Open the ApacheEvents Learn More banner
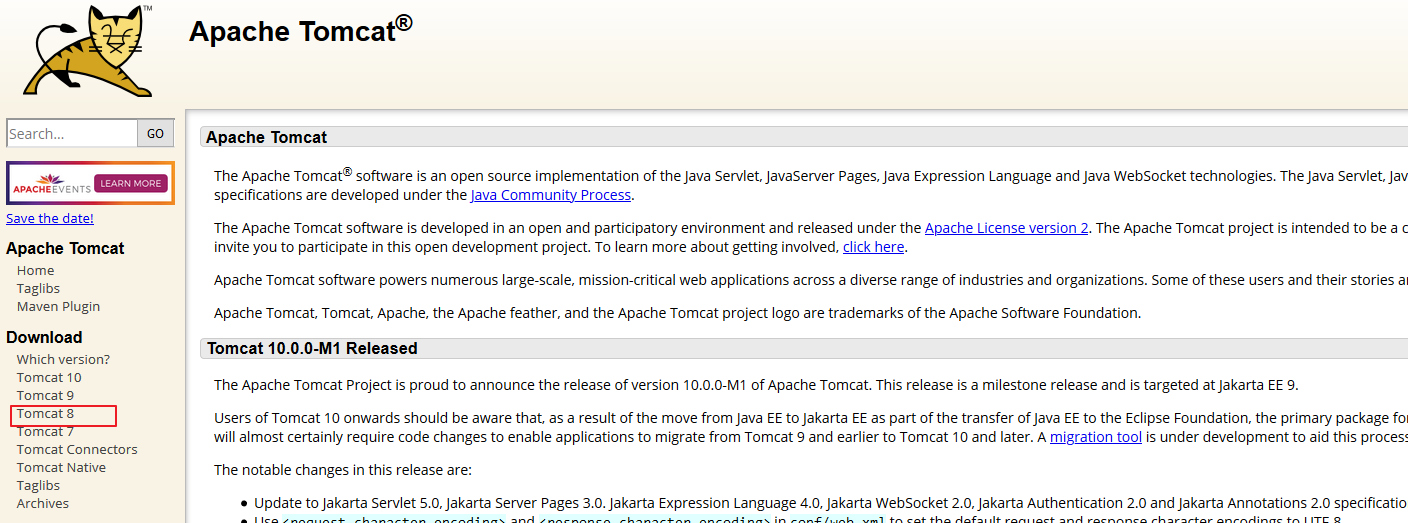Screen dimensions: 1408x523 coord(90,183)
